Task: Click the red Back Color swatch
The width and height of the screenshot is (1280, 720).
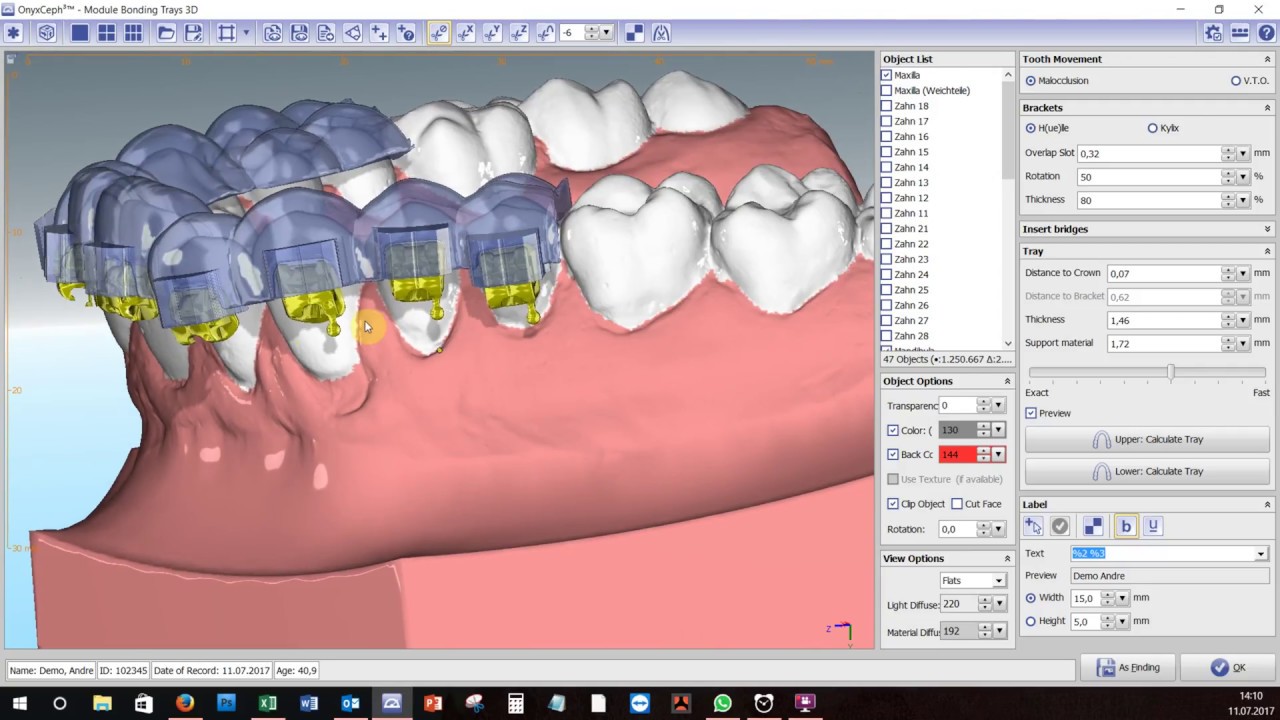Action: (x=957, y=454)
